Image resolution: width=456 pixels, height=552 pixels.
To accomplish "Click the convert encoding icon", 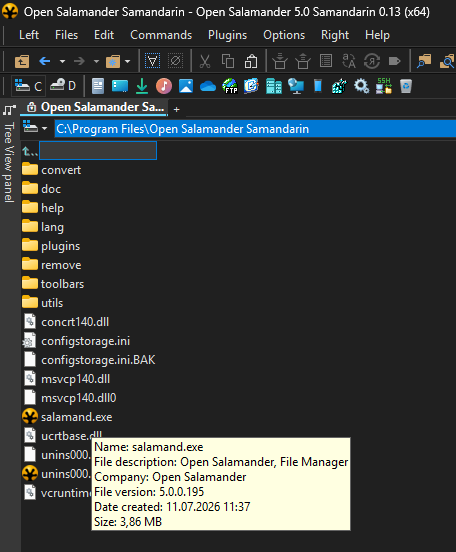I will pos(372,61).
